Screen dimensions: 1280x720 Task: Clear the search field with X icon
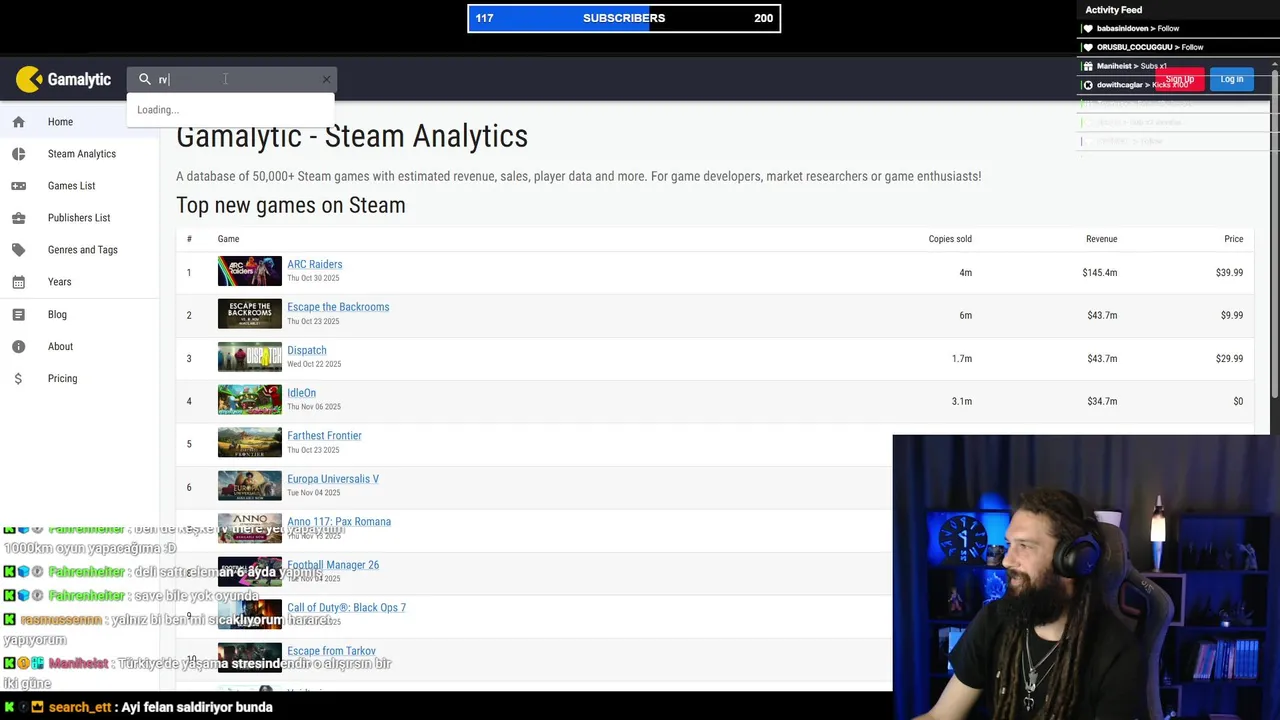[x=326, y=79]
